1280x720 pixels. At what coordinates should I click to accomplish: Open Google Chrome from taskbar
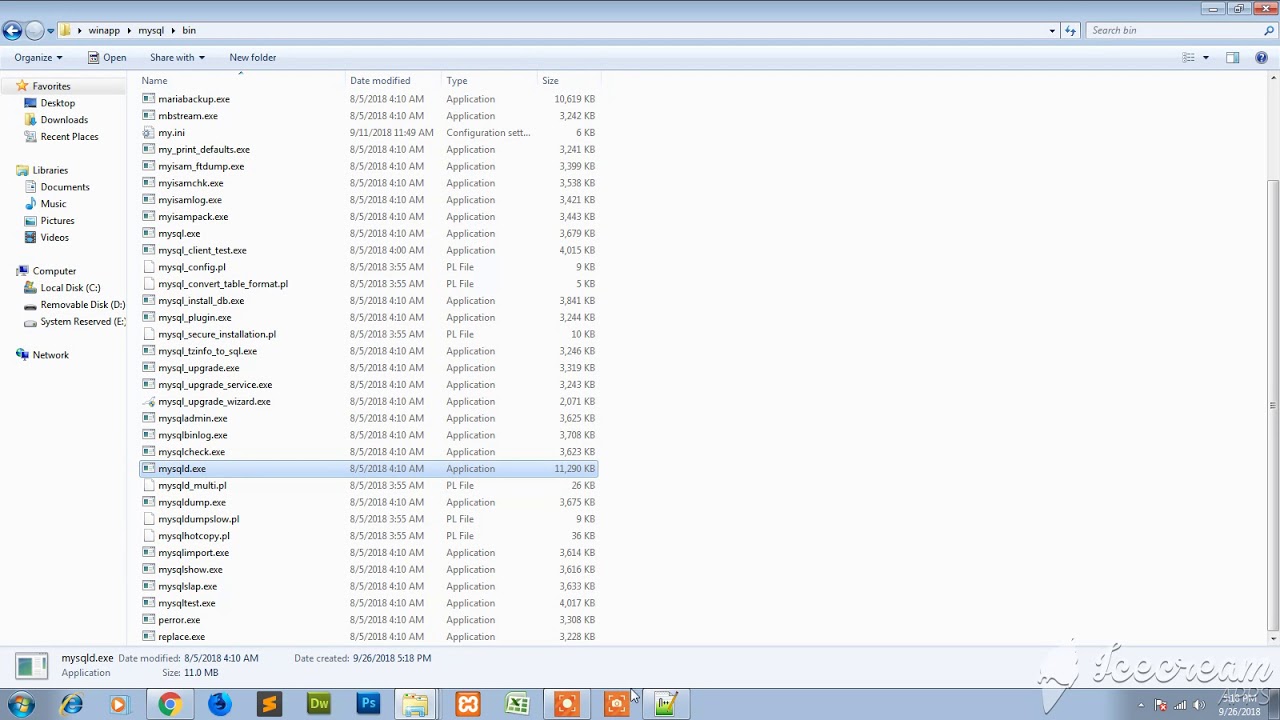pos(169,705)
